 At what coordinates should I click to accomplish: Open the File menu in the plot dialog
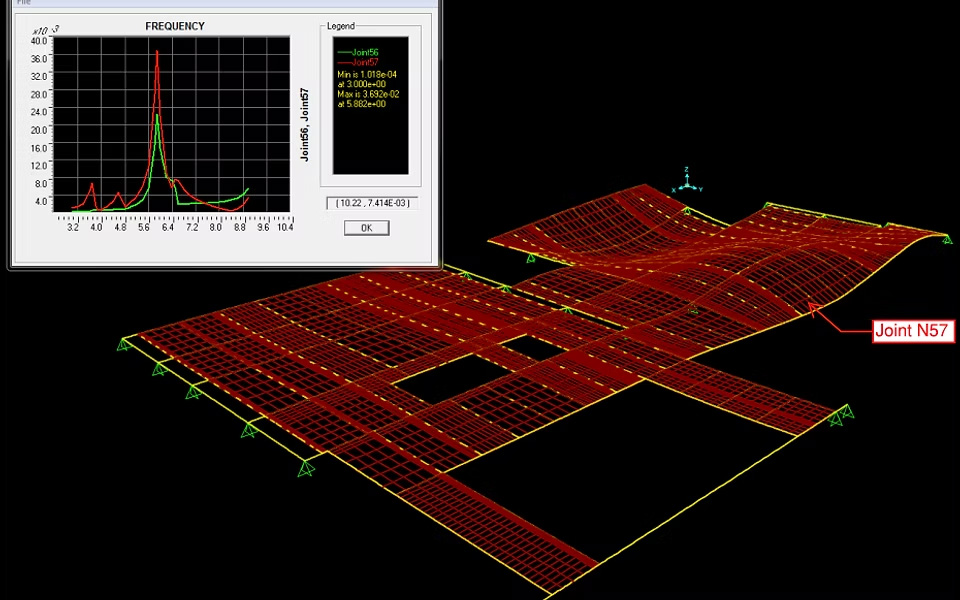[24, 3]
